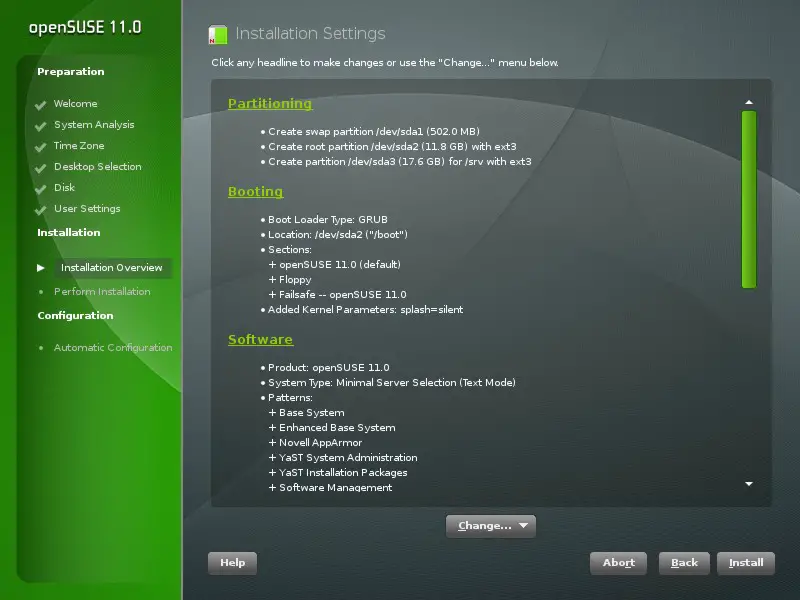
Task: Click the '+ YaST Installation Packages' pattern
Action: coord(338,472)
